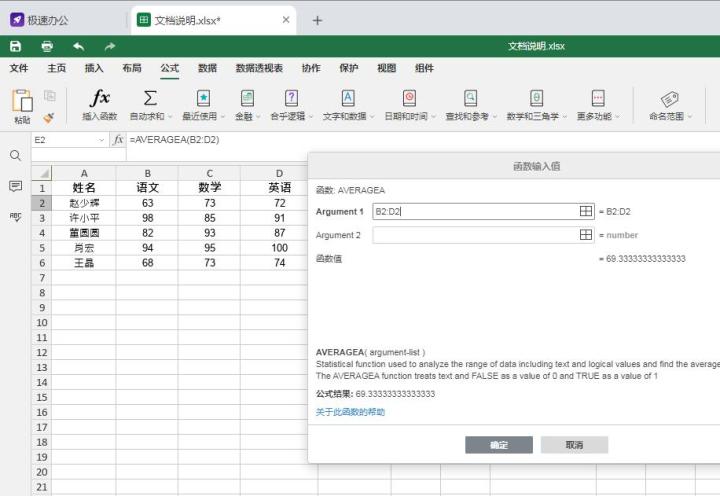Image resolution: width=720 pixels, height=496 pixels.
Task: Expand the text and data dropdown arrow
Action: tap(372, 117)
